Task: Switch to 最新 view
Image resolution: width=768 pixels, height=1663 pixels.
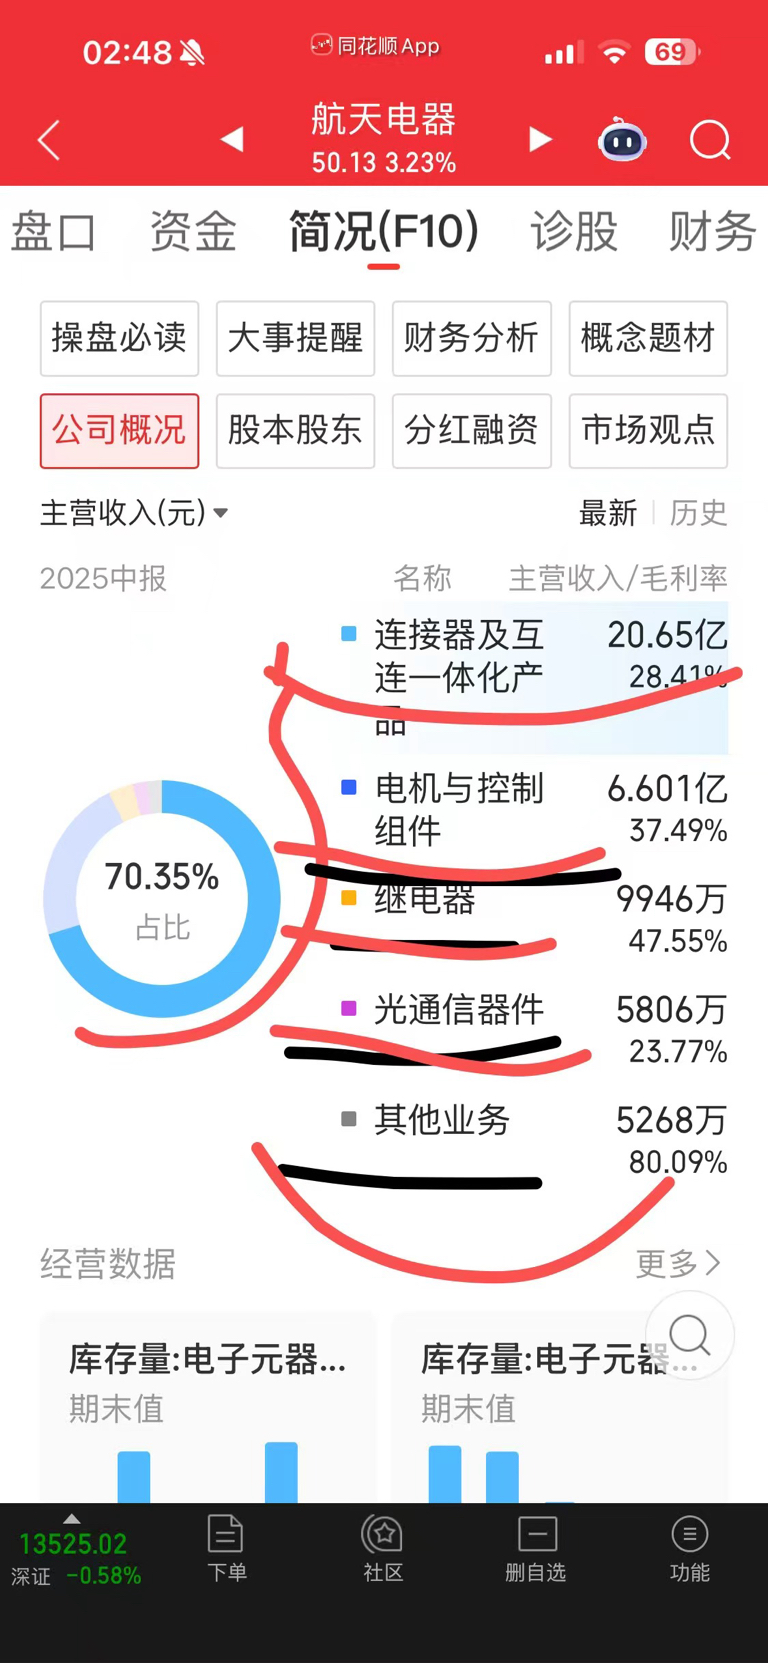Action: (608, 513)
